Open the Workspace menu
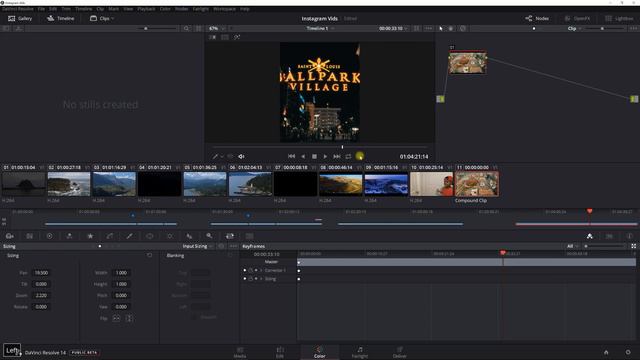 224,9
